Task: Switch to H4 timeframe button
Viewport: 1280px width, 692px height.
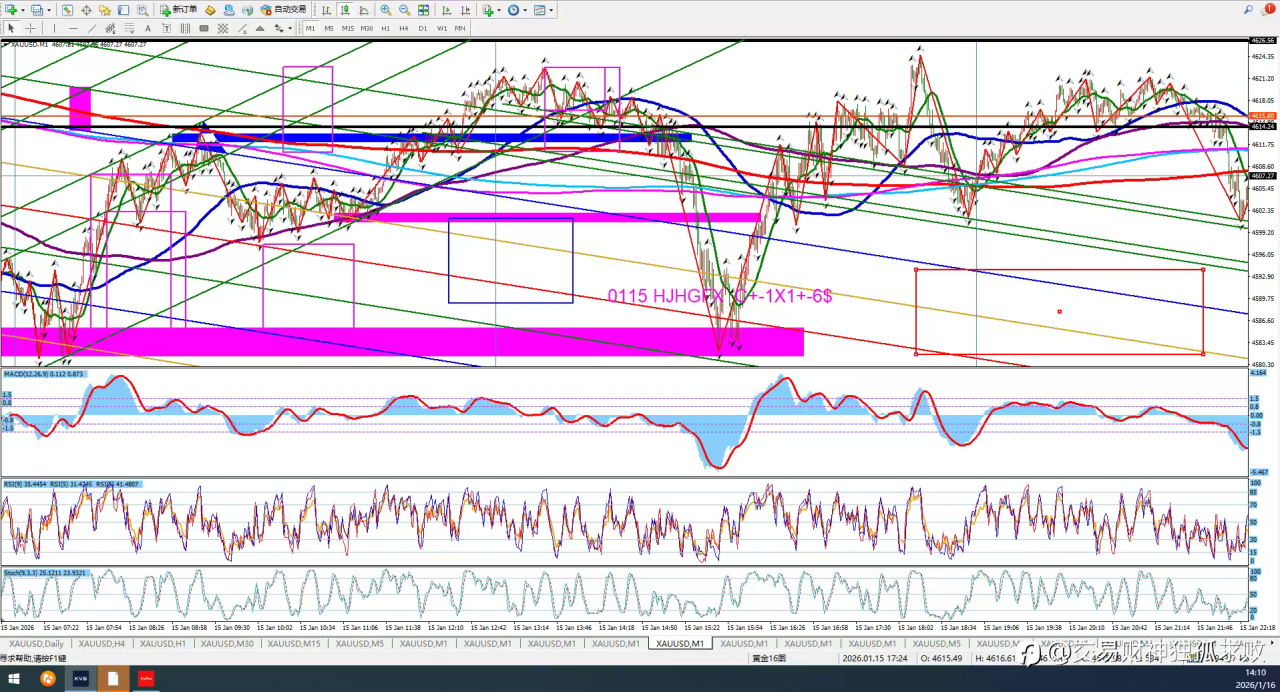Action: (404, 28)
